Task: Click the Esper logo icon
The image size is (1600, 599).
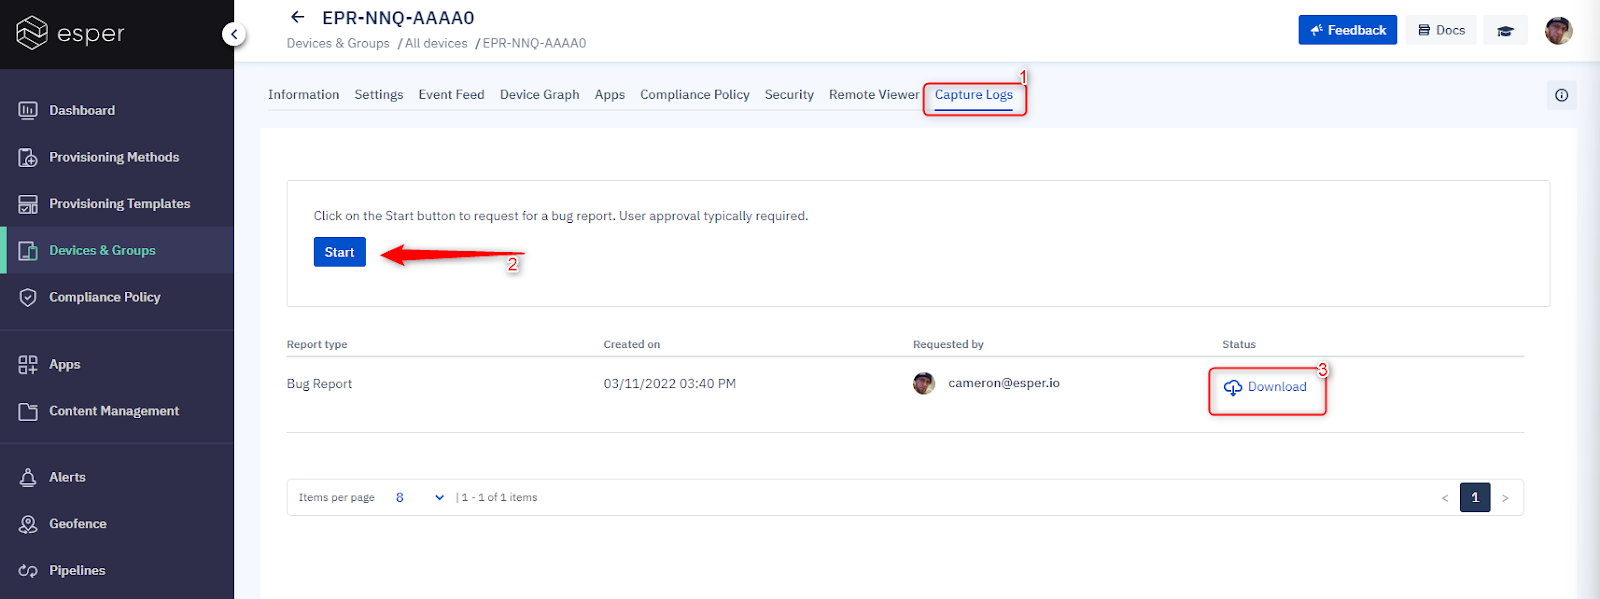Action: 32,33
